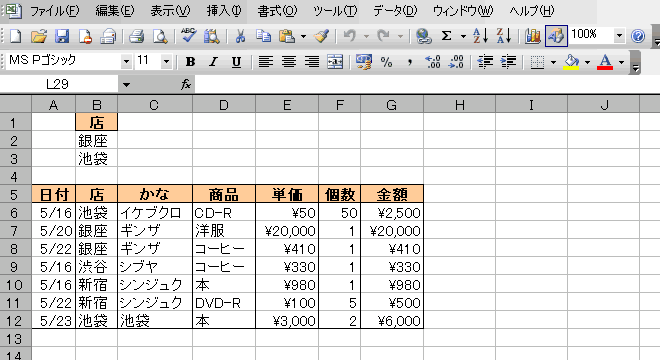Select the Format Painter brush icon
This screenshot has width=660, height=360.
click(322, 36)
